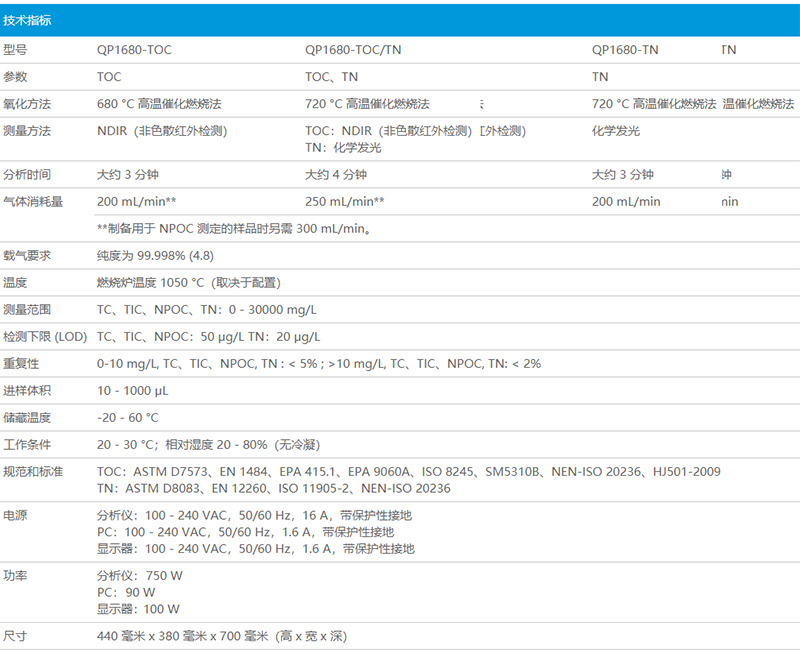This screenshot has width=800, height=651.
Task: Click the 进样体积 row label
Action: tap(27, 391)
